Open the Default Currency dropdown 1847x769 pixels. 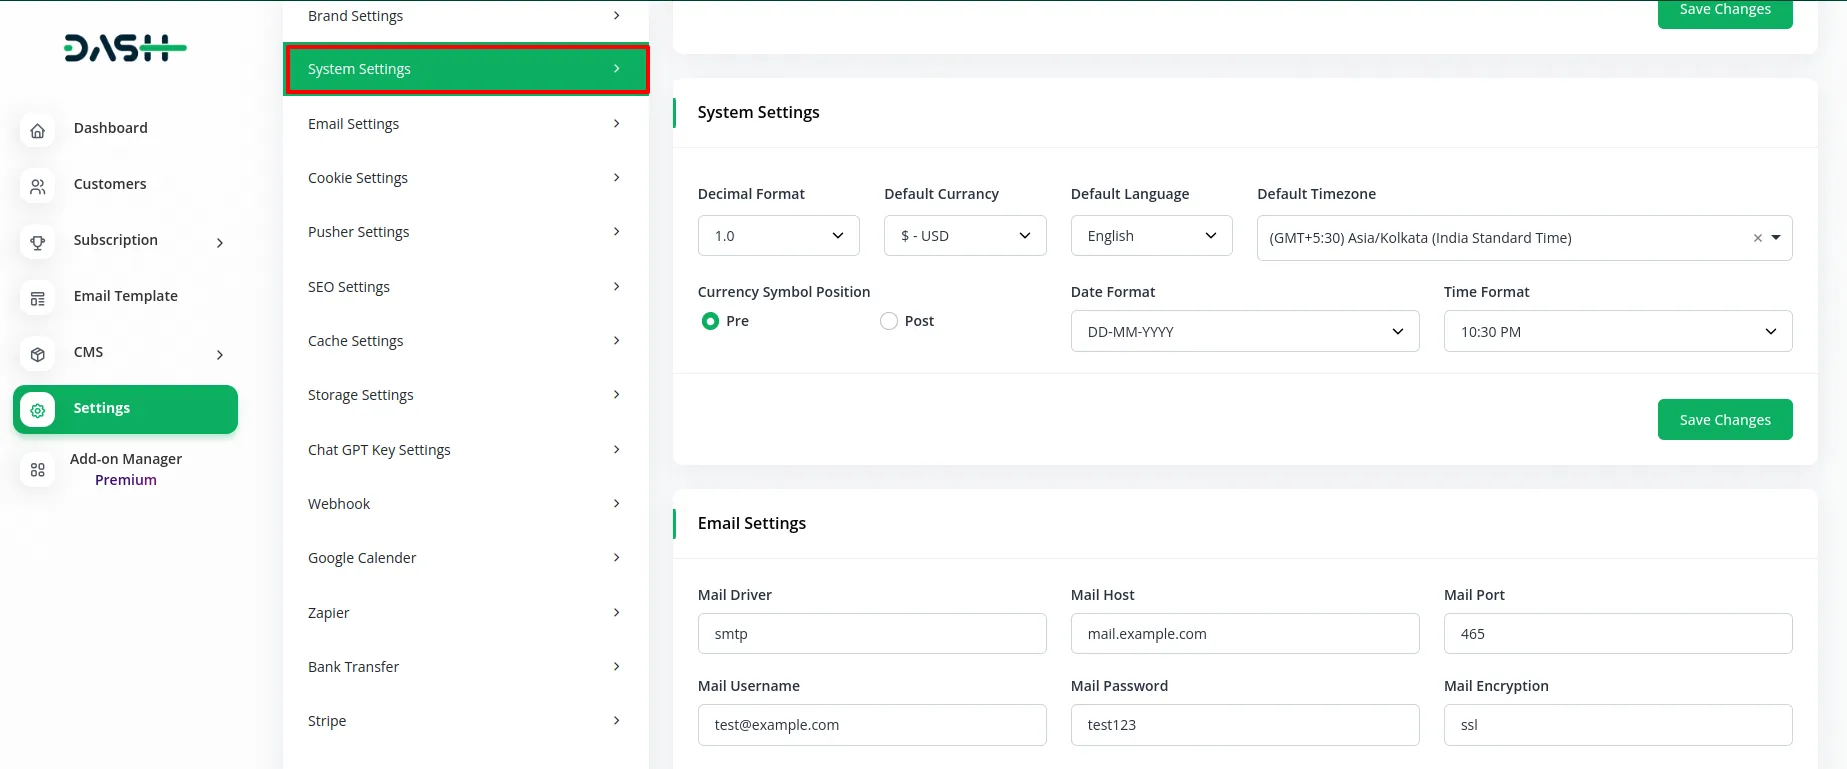click(965, 236)
